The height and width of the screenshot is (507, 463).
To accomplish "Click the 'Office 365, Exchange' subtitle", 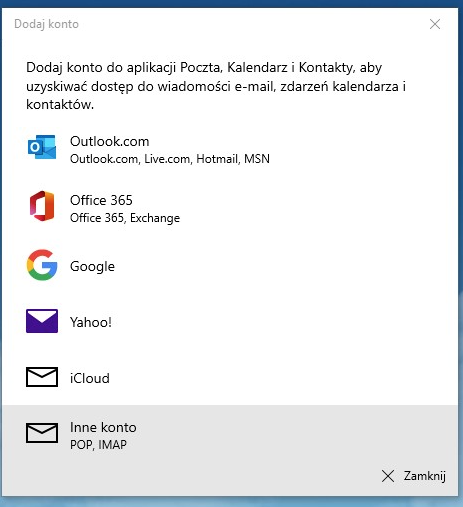I will click(125, 218).
